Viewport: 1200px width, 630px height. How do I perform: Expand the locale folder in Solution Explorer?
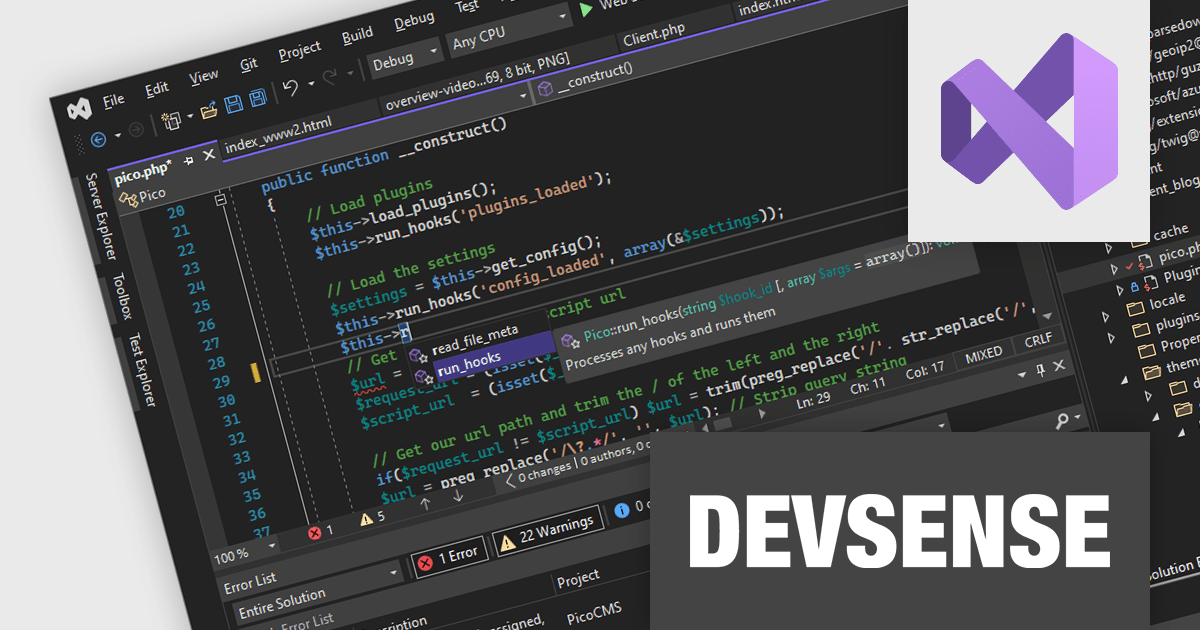1107,316
